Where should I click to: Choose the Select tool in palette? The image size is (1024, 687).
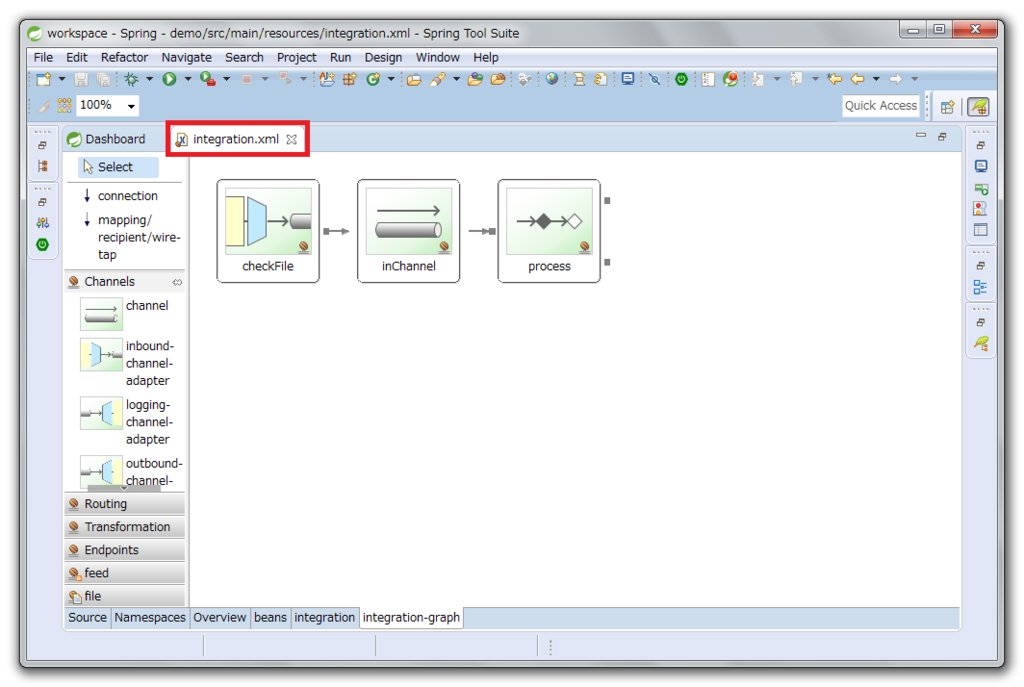pyautogui.click(x=119, y=167)
